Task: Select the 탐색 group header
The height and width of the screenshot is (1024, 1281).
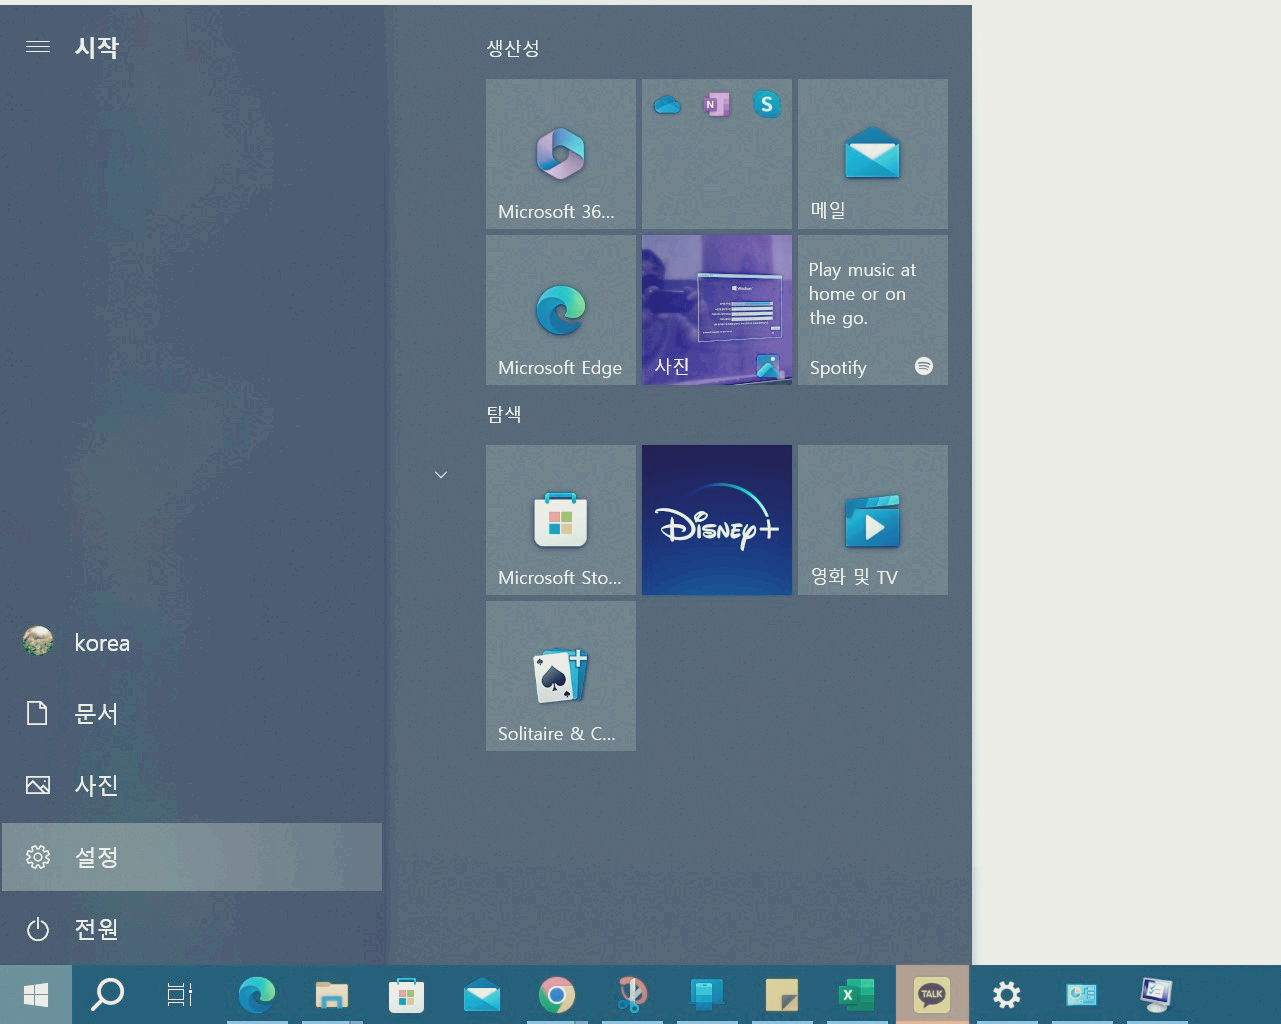Action: 504,414
